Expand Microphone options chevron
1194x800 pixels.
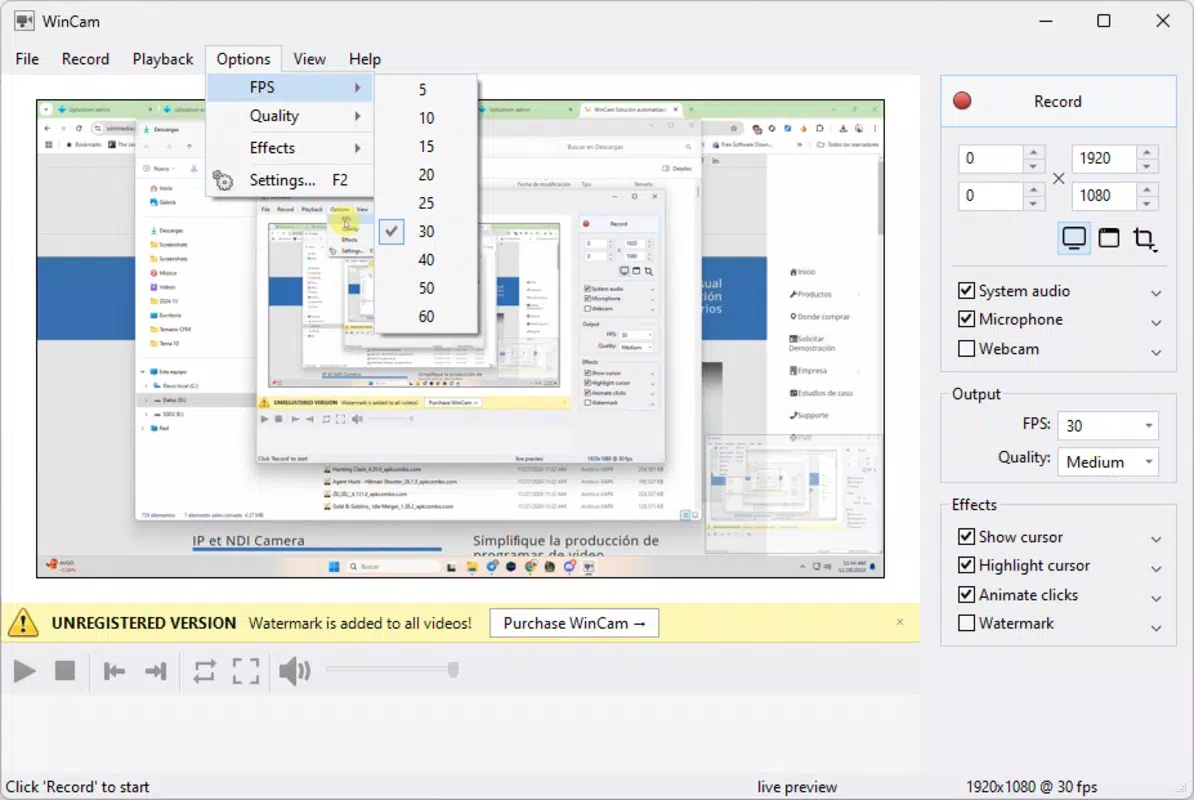[1156, 323]
